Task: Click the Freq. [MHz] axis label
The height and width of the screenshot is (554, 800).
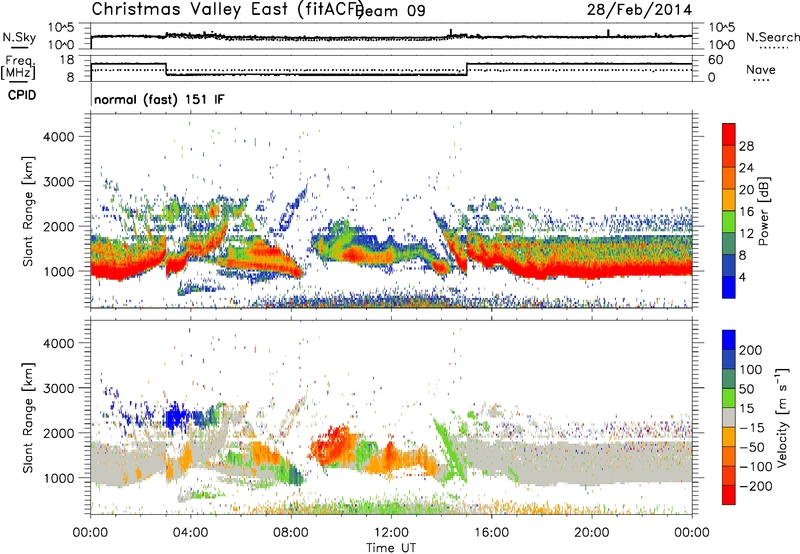Action: (18, 67)
